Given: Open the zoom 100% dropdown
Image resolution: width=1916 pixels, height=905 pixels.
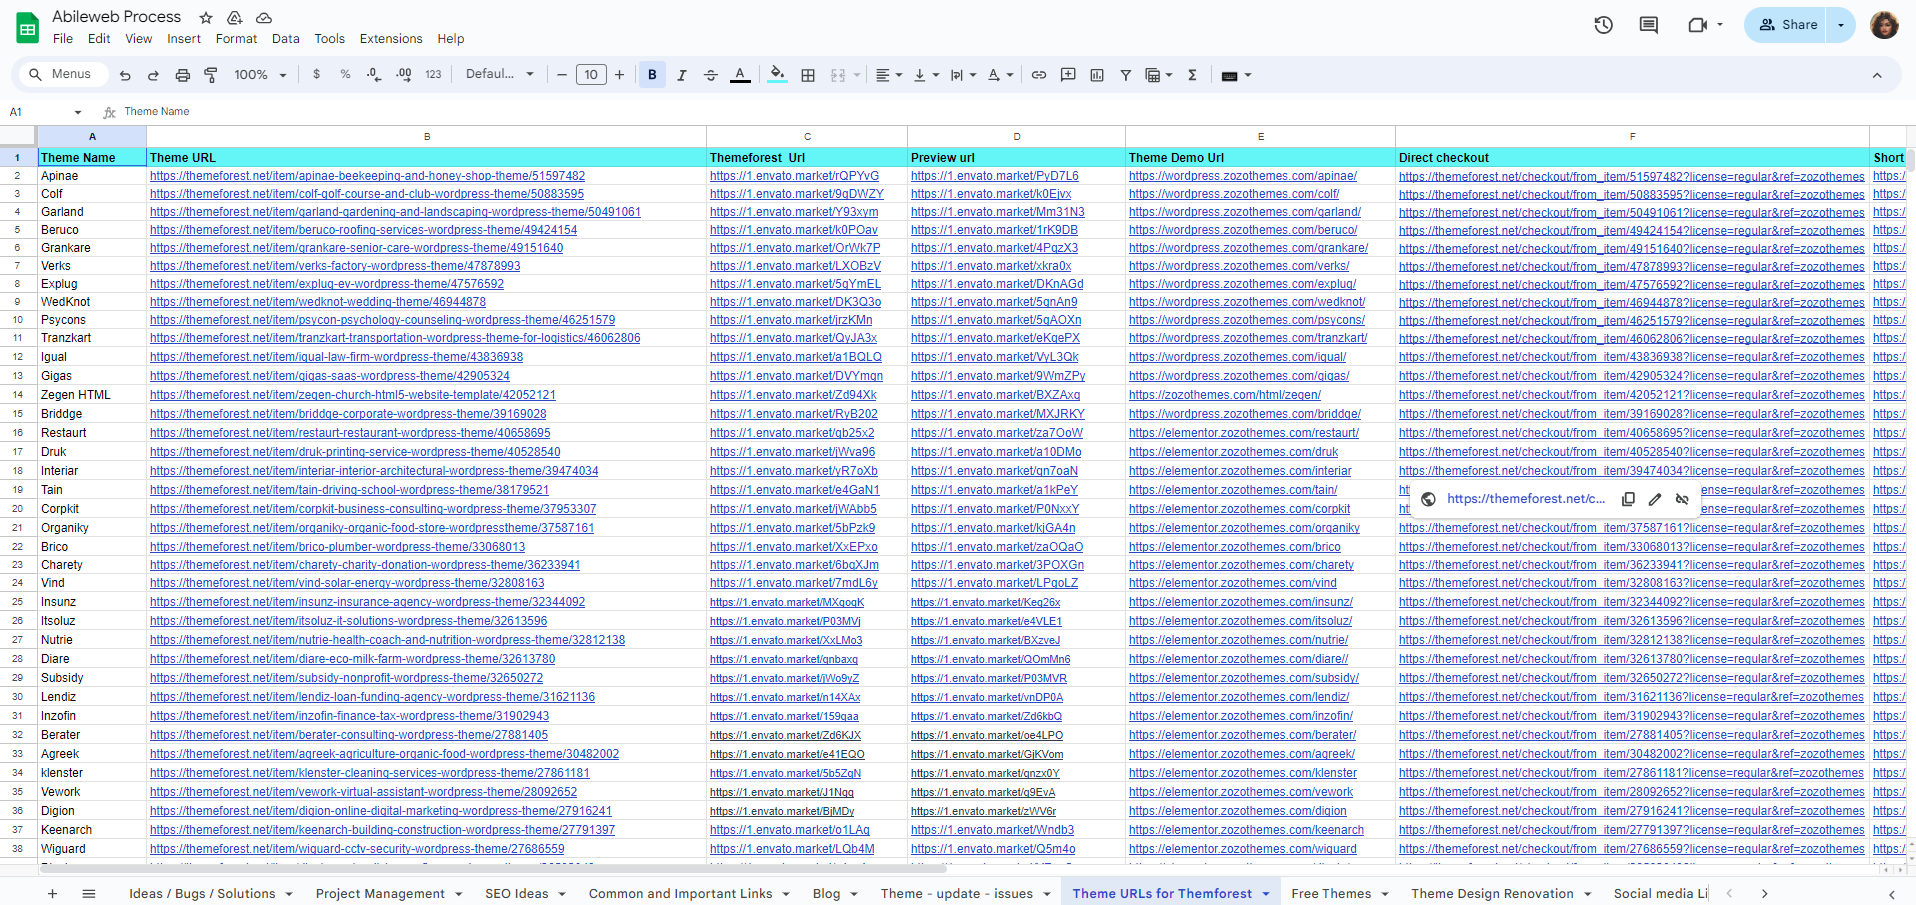Looking at the screenshot, I should tap(260, 75).
